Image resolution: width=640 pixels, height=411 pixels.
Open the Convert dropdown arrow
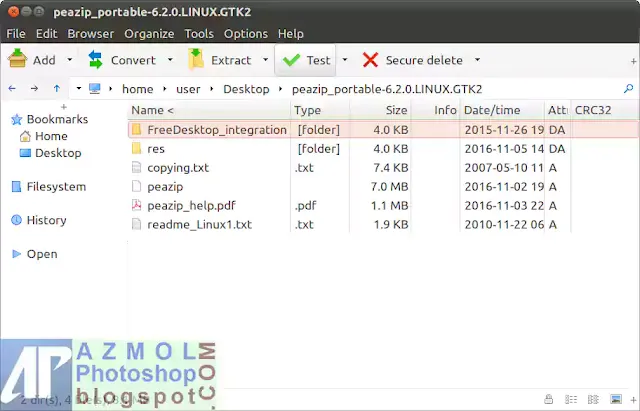pos(170,60)
